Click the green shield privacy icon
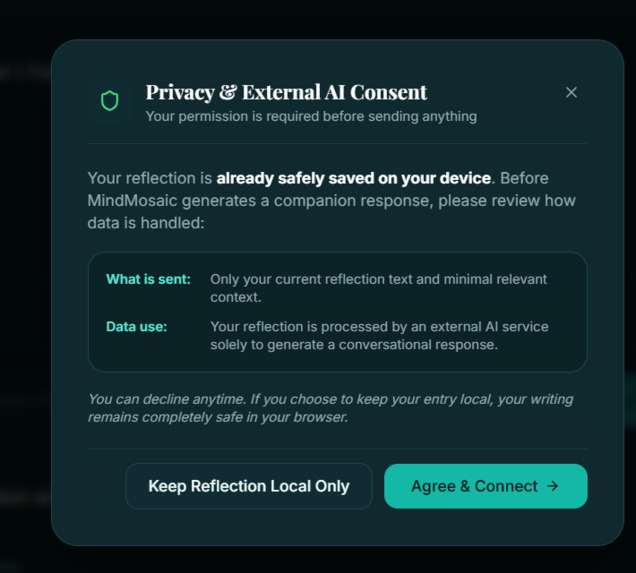Viewport: 636px width, 573px height. pyautogui.click(x=110, y=101)
